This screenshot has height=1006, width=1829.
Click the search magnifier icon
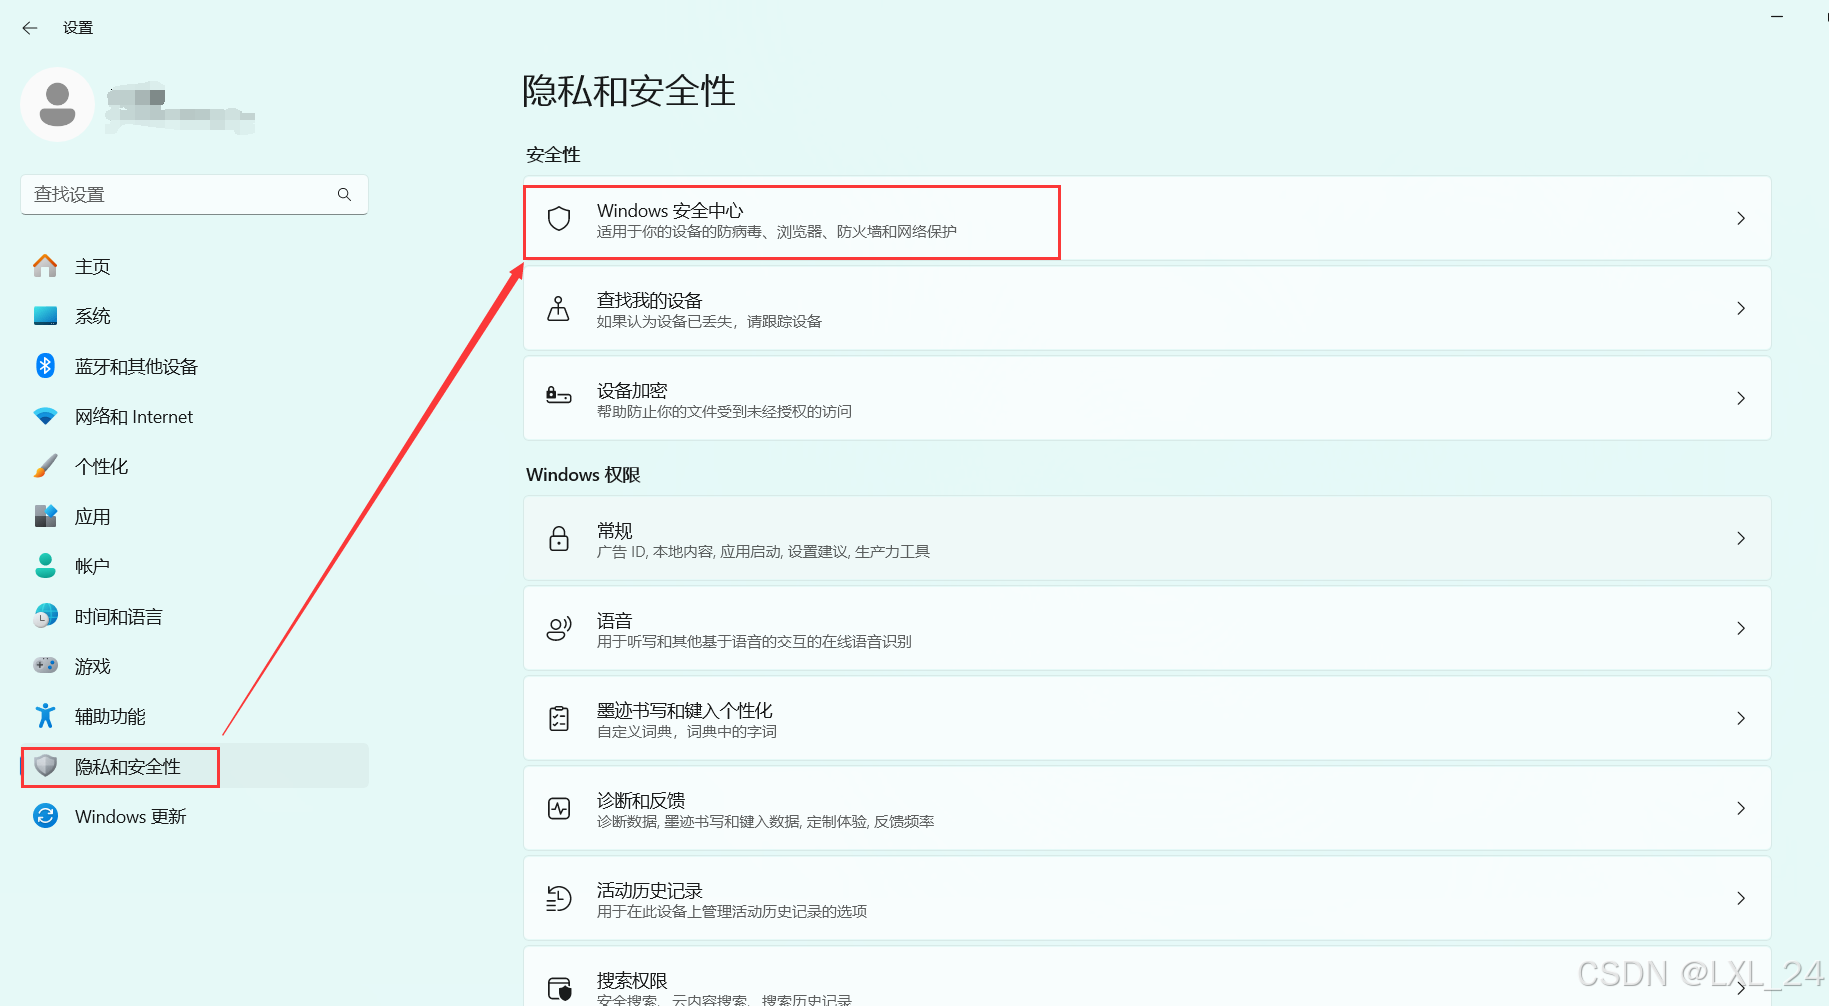(344, 194)
